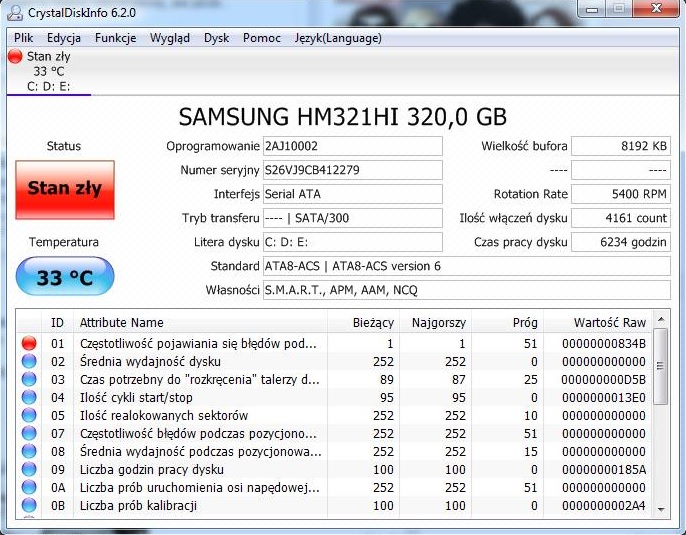Viewport: 686px width, 535px height.
Task: Click the buffer size field 8192 KB
Action: [x=621, y=146]
